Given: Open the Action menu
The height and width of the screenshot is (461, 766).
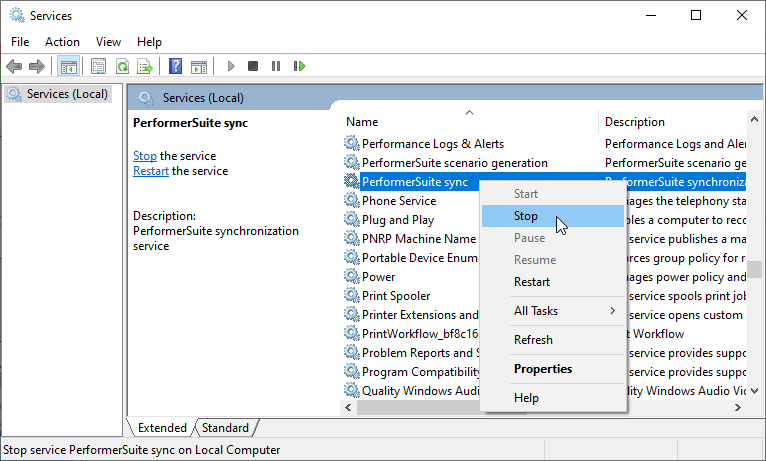Looking at the screenshot, I should point(62,42).
